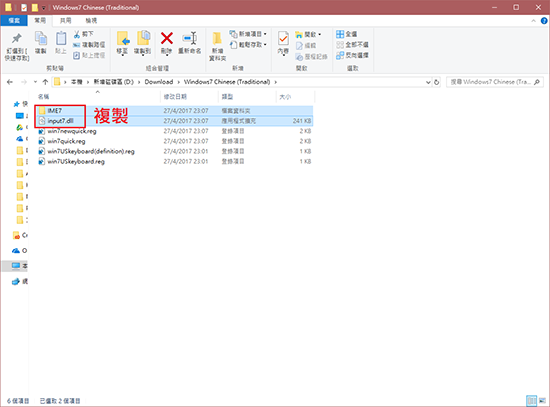Select the win7quick.reg file

tap(66, 141)
